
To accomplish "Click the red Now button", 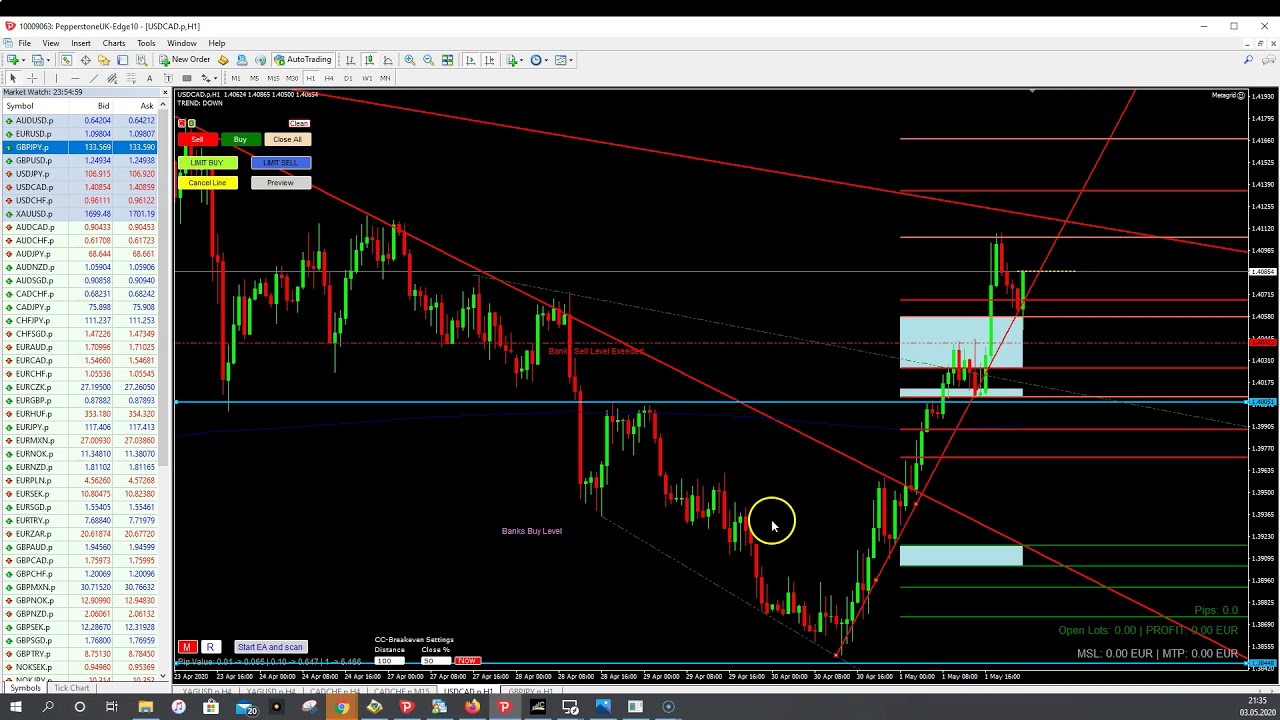I will click(x=467, y=661).
